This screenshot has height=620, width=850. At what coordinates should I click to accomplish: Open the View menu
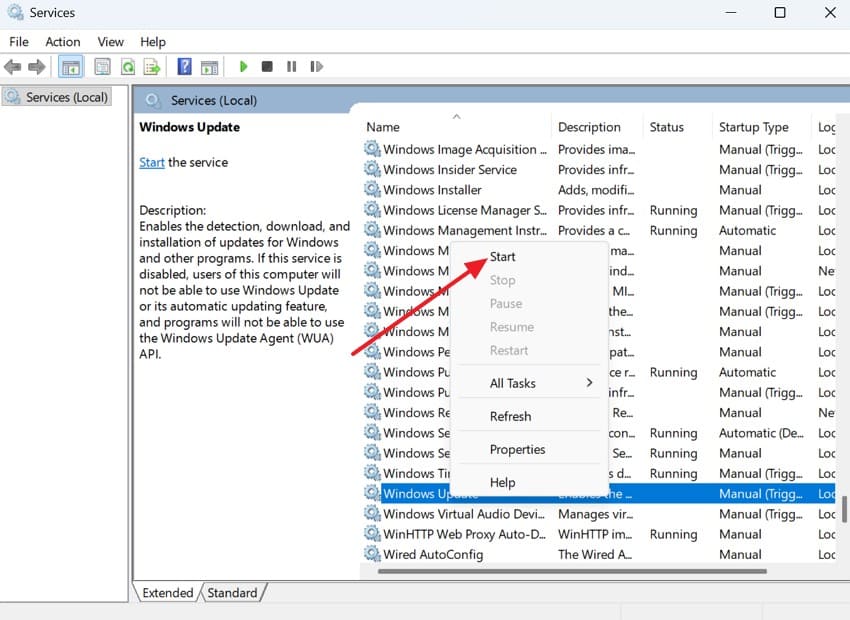coord(111,42)
